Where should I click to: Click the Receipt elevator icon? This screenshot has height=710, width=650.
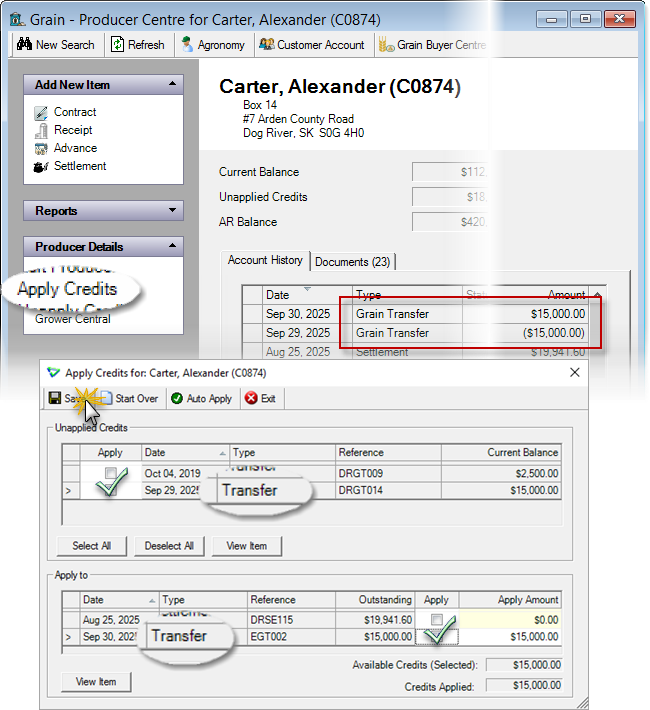tap(41, 131)
